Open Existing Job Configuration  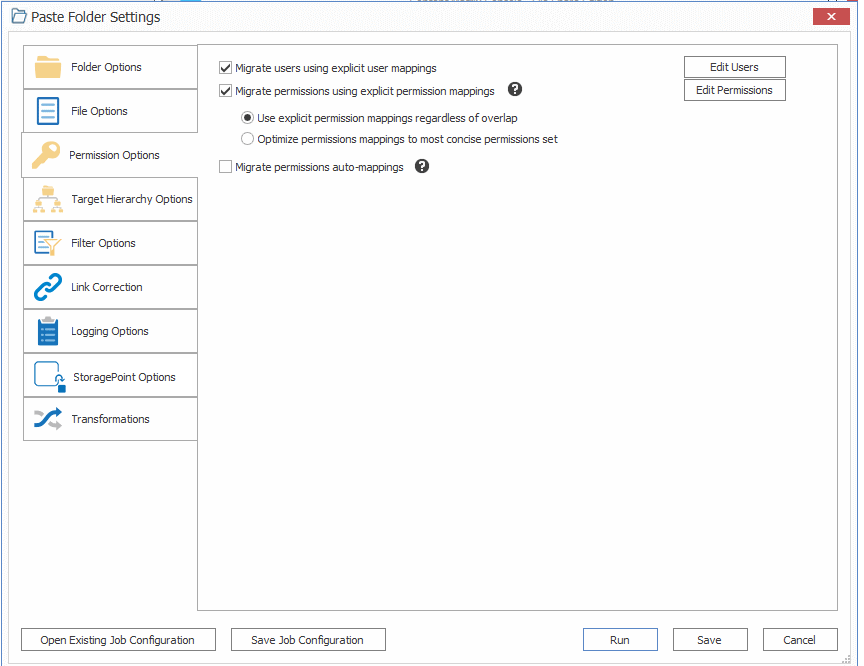pyautogui.click(x=117, y=639)
